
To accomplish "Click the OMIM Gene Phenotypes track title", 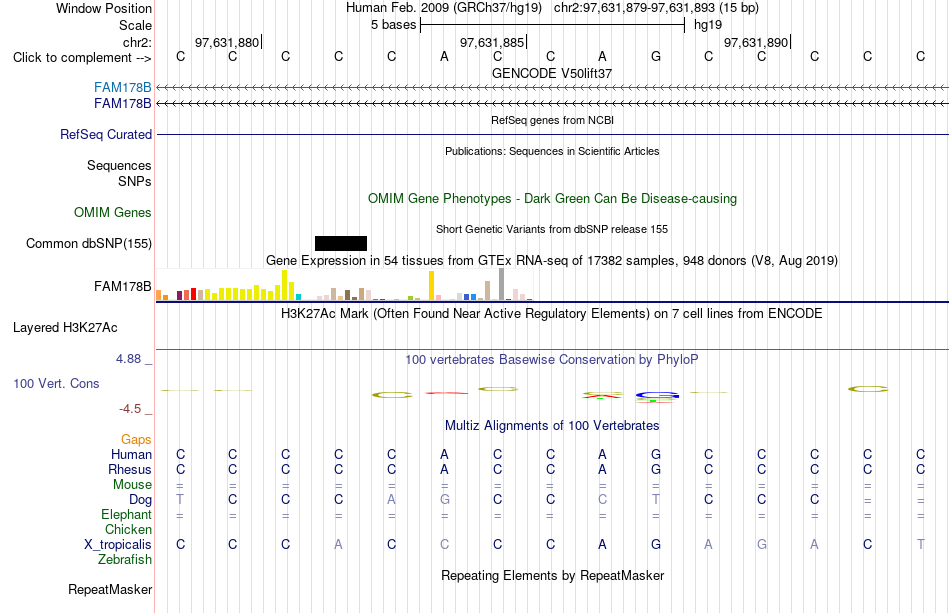I will pos(552,199).
